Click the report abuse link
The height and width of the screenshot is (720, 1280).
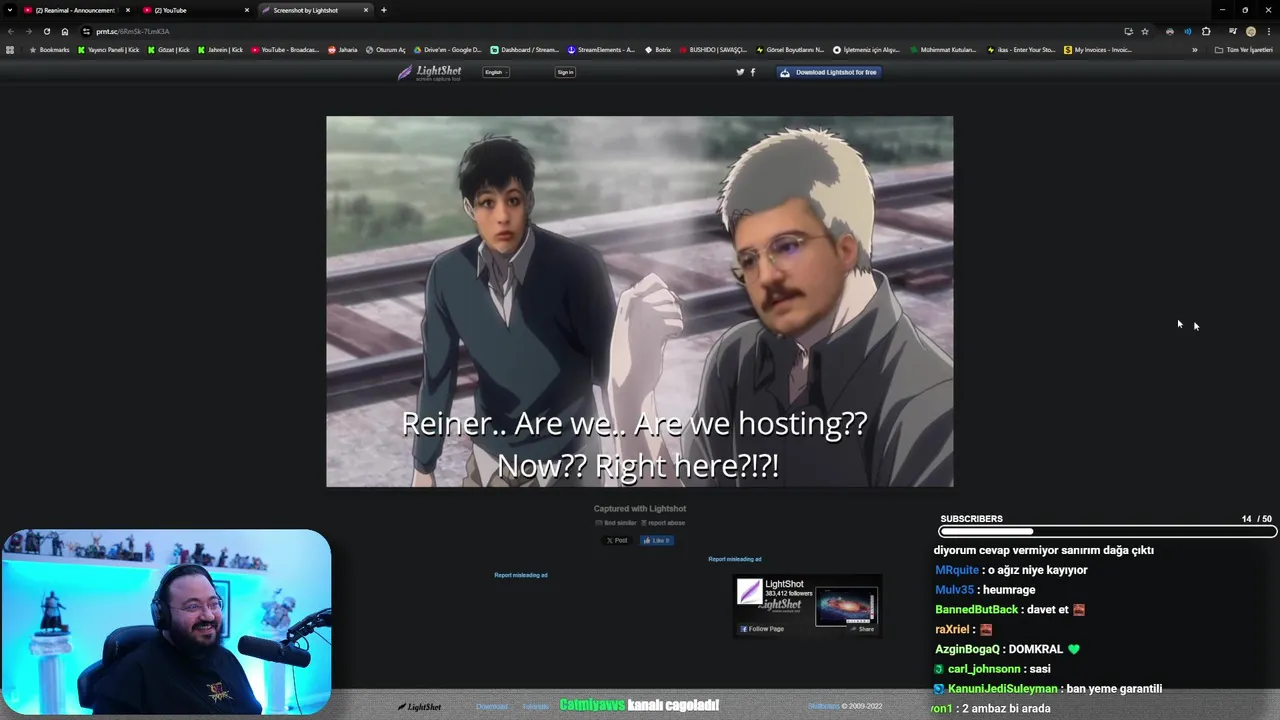click(x=663, y=523)
